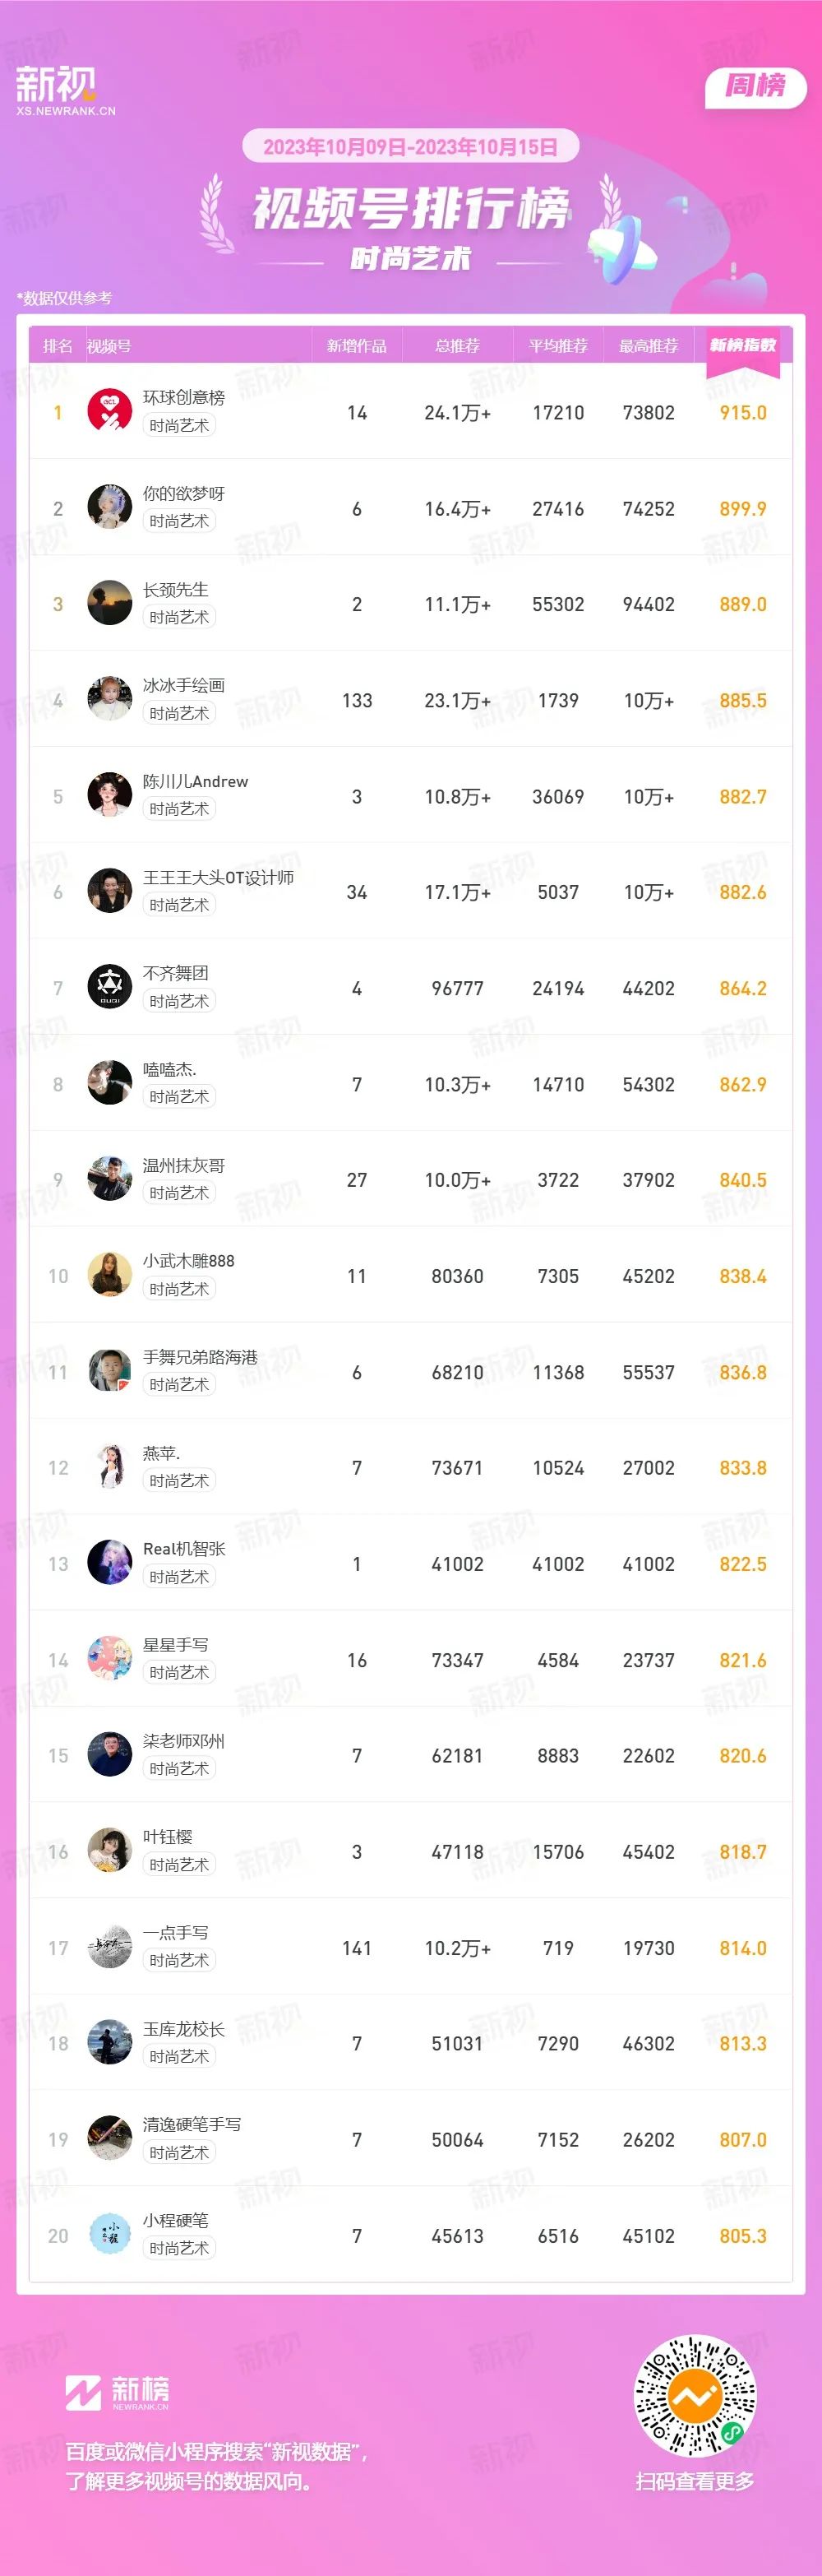Viewport: 822px width, 2576px height.
Task: Click the 总推荐 column header
Action: click(x=457, y=346)
